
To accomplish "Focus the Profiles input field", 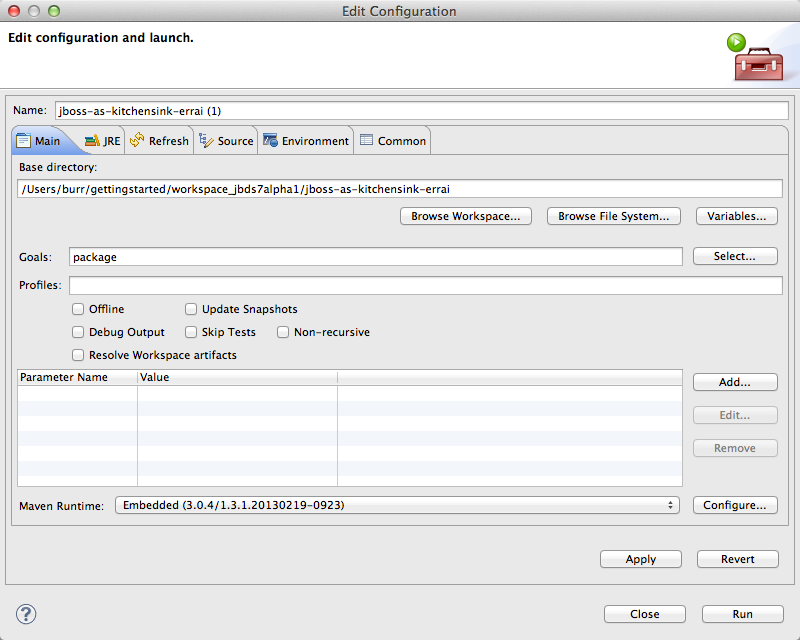I will [426, 285].
